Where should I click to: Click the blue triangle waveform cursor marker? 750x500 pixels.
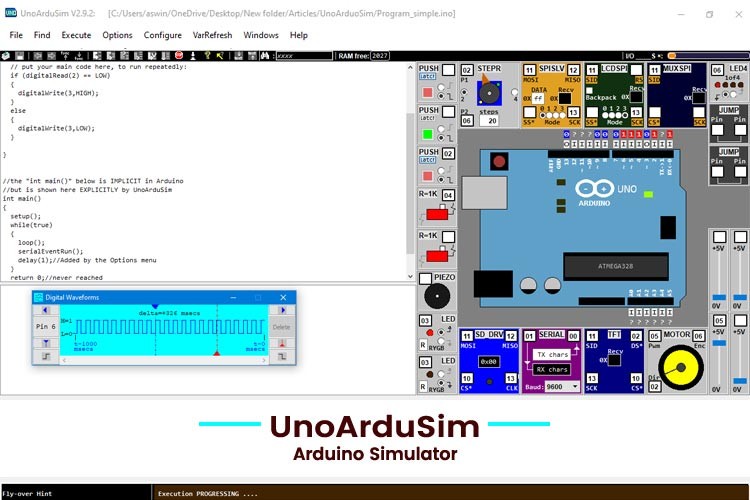pos(155,306)
